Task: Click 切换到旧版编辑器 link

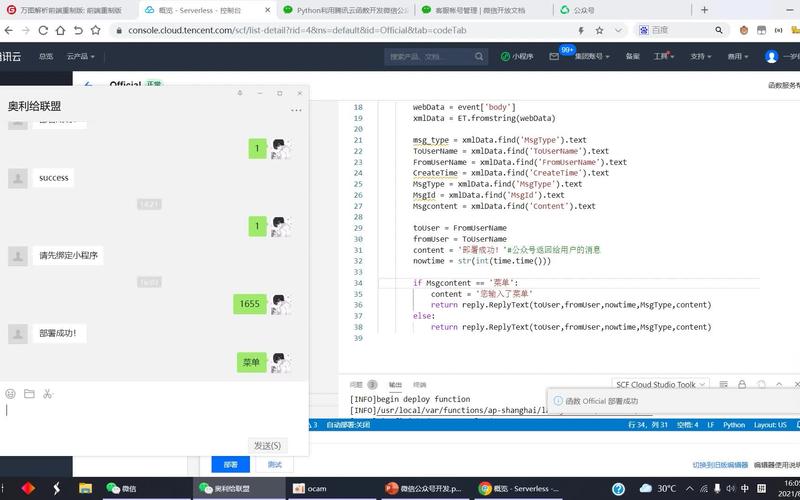Action: (720, 465)
